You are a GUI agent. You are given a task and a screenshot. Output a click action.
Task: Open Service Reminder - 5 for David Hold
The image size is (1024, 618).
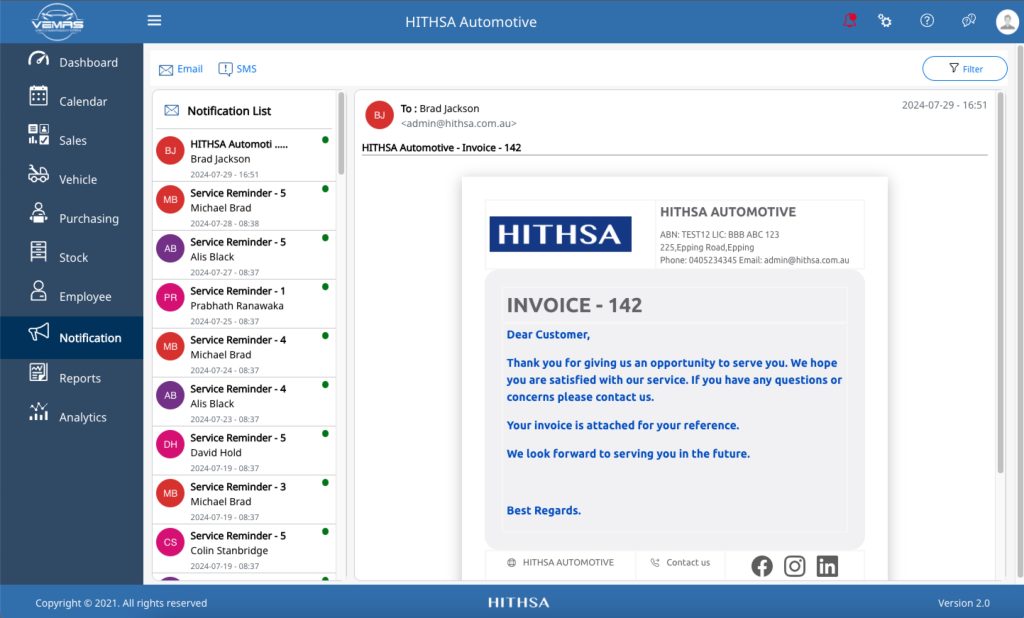[244, 451]
